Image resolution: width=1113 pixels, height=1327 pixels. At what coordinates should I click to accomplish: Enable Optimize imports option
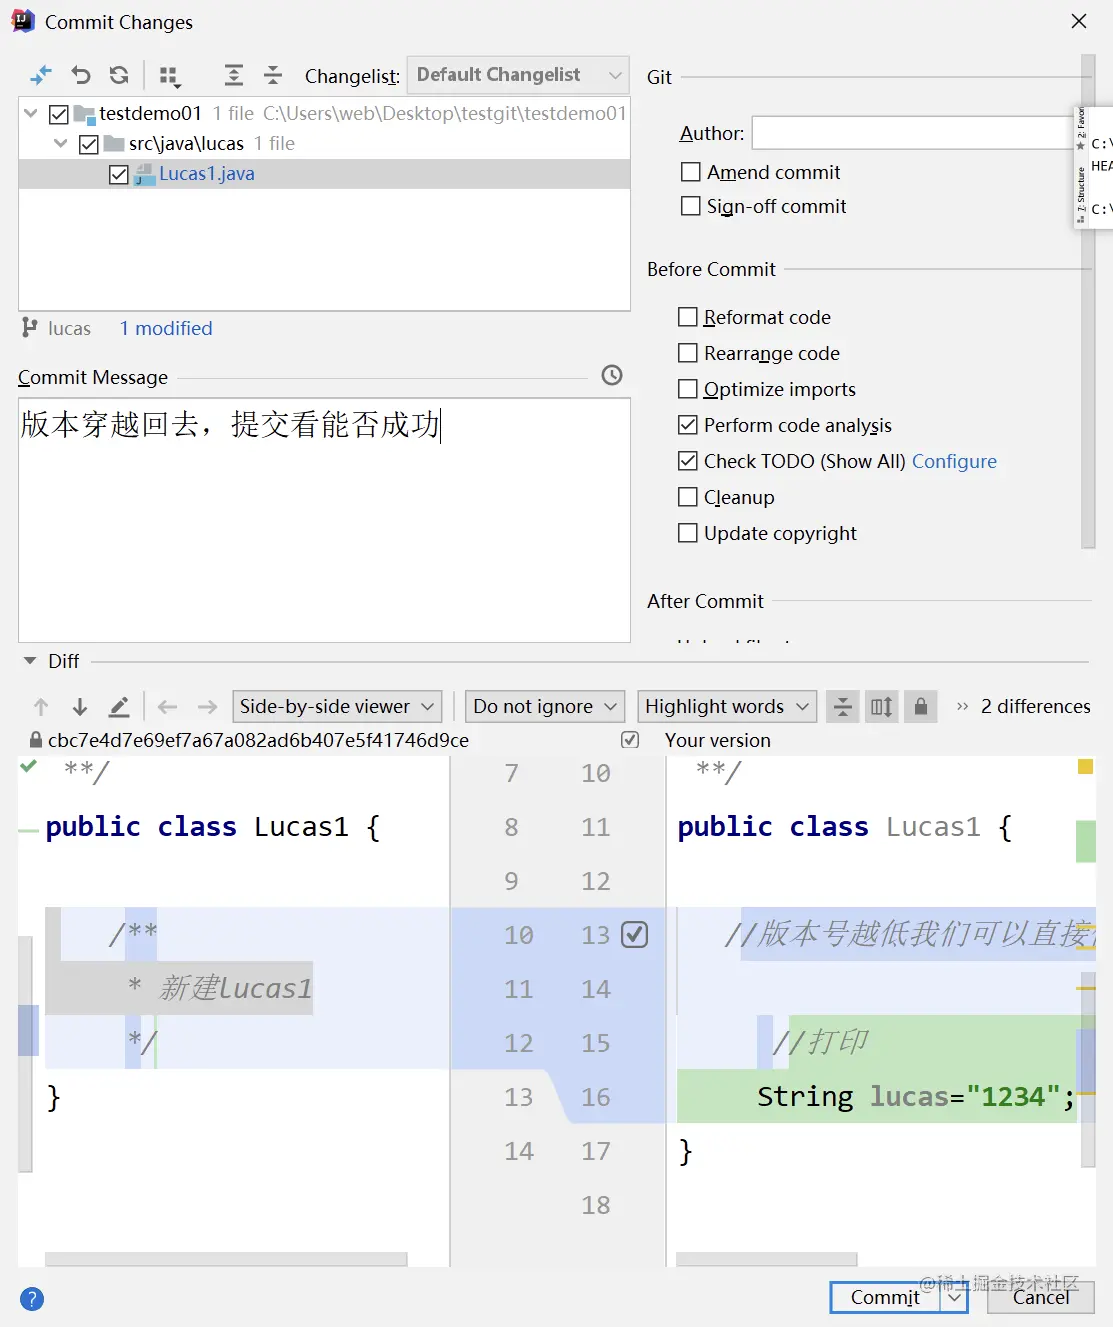pyautogui.click(x=687, y=389)
